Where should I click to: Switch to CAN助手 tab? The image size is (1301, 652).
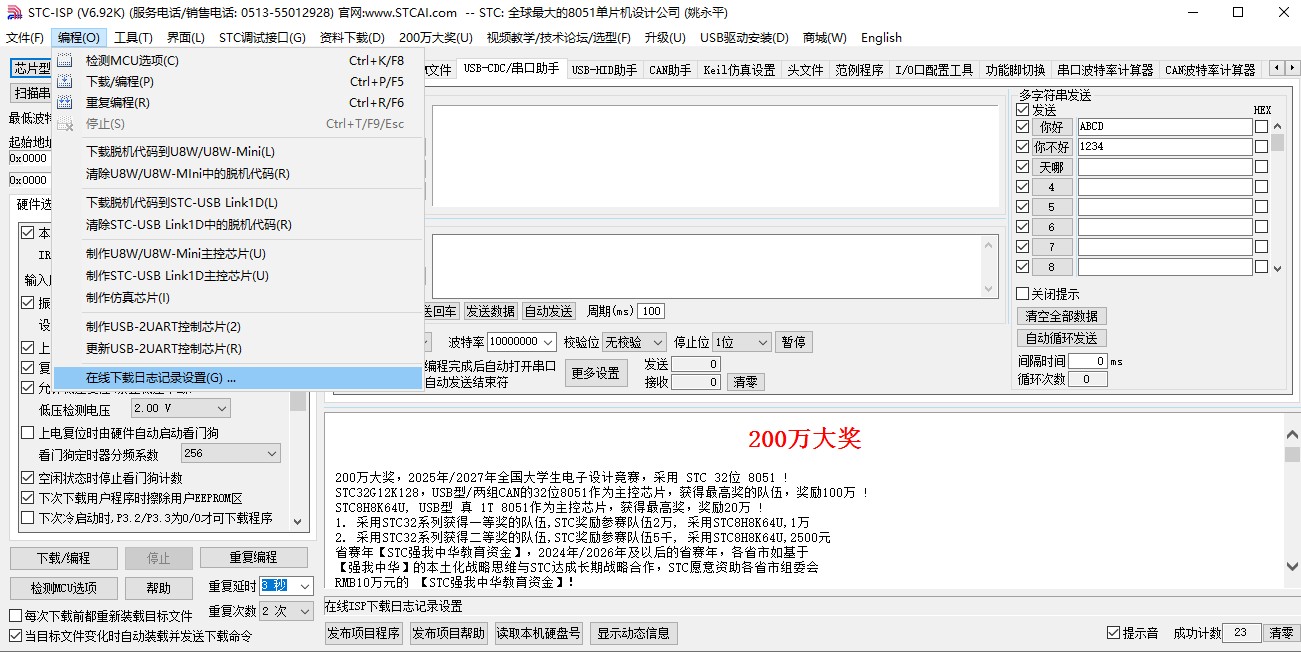tap(670, 70)
